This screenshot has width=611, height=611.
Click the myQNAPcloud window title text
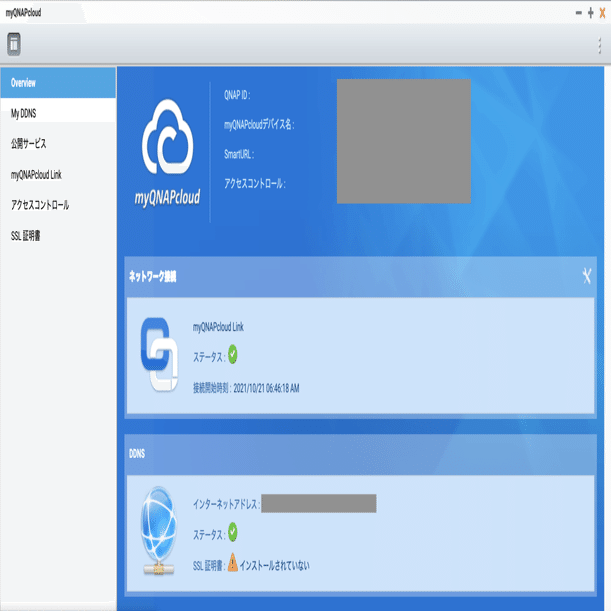23,13
